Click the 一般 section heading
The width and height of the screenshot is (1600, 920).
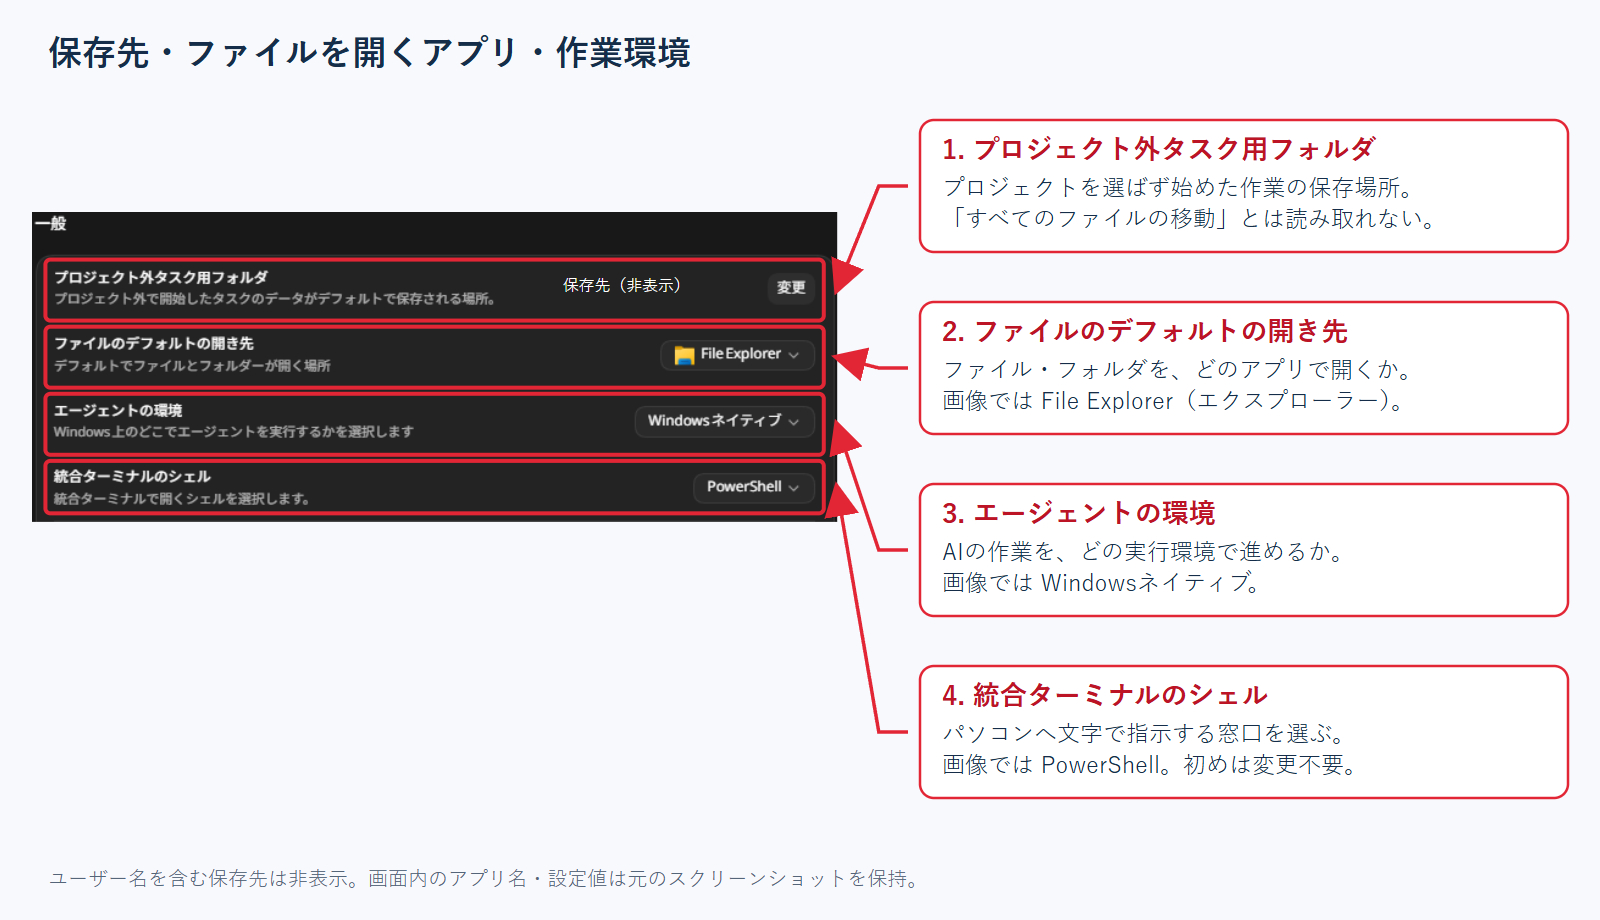pos(50,223)
